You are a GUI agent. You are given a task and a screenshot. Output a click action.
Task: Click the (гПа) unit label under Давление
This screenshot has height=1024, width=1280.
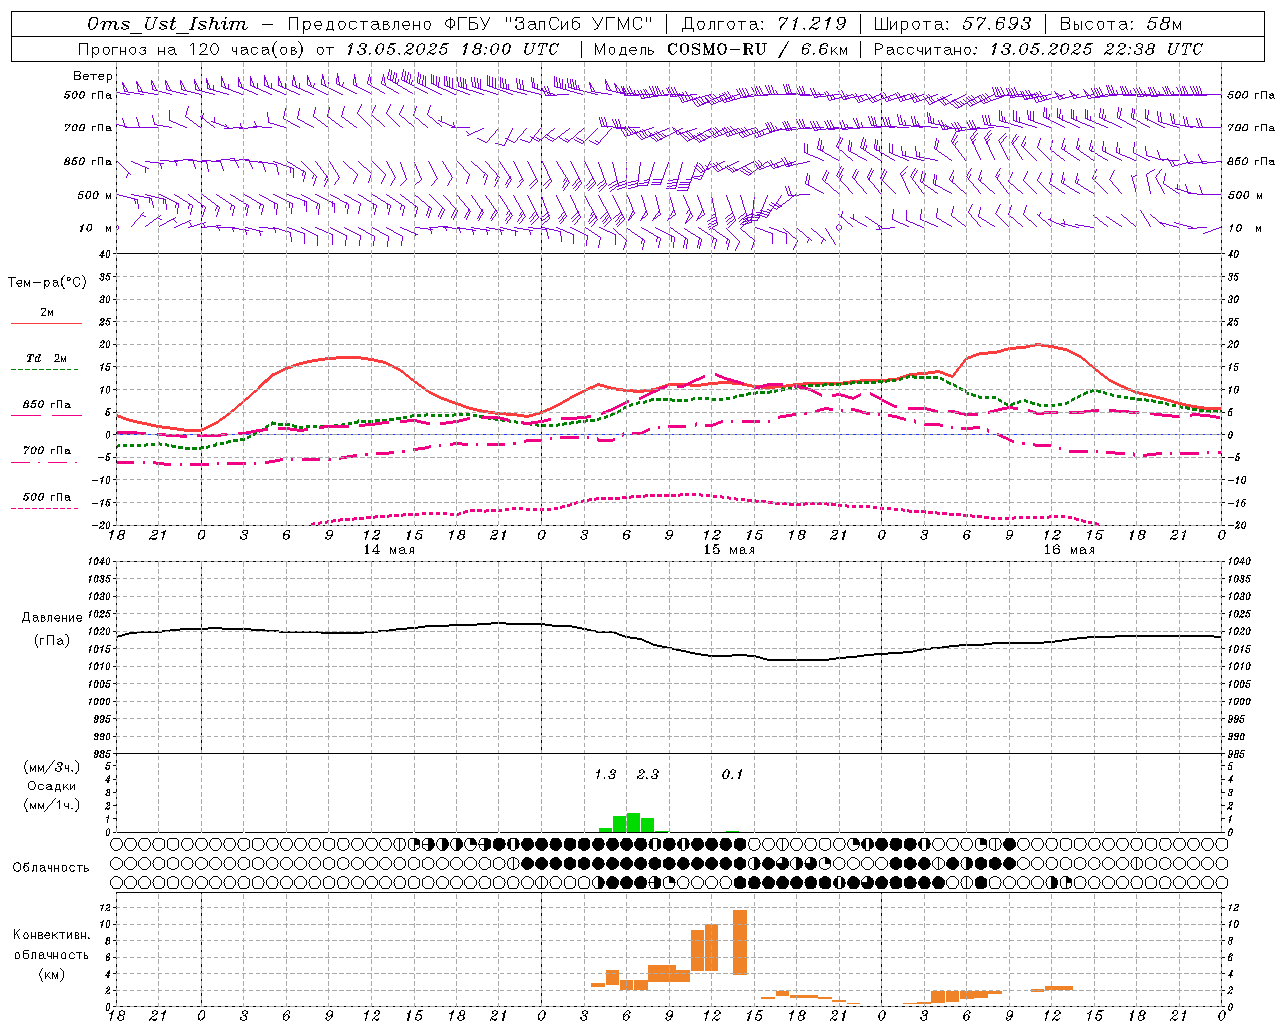point(52,640)
